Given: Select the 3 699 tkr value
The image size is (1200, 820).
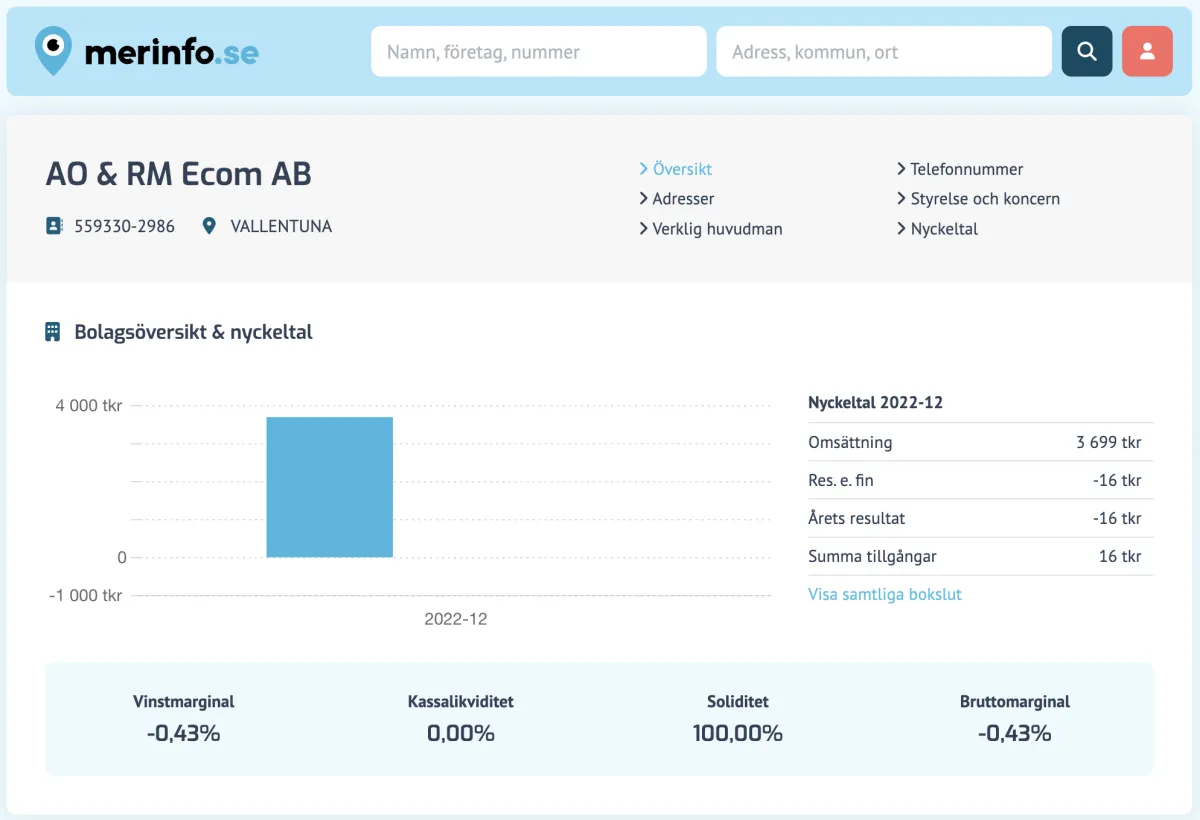Looking at the screenshot, I should click(x=1109, y=442).
